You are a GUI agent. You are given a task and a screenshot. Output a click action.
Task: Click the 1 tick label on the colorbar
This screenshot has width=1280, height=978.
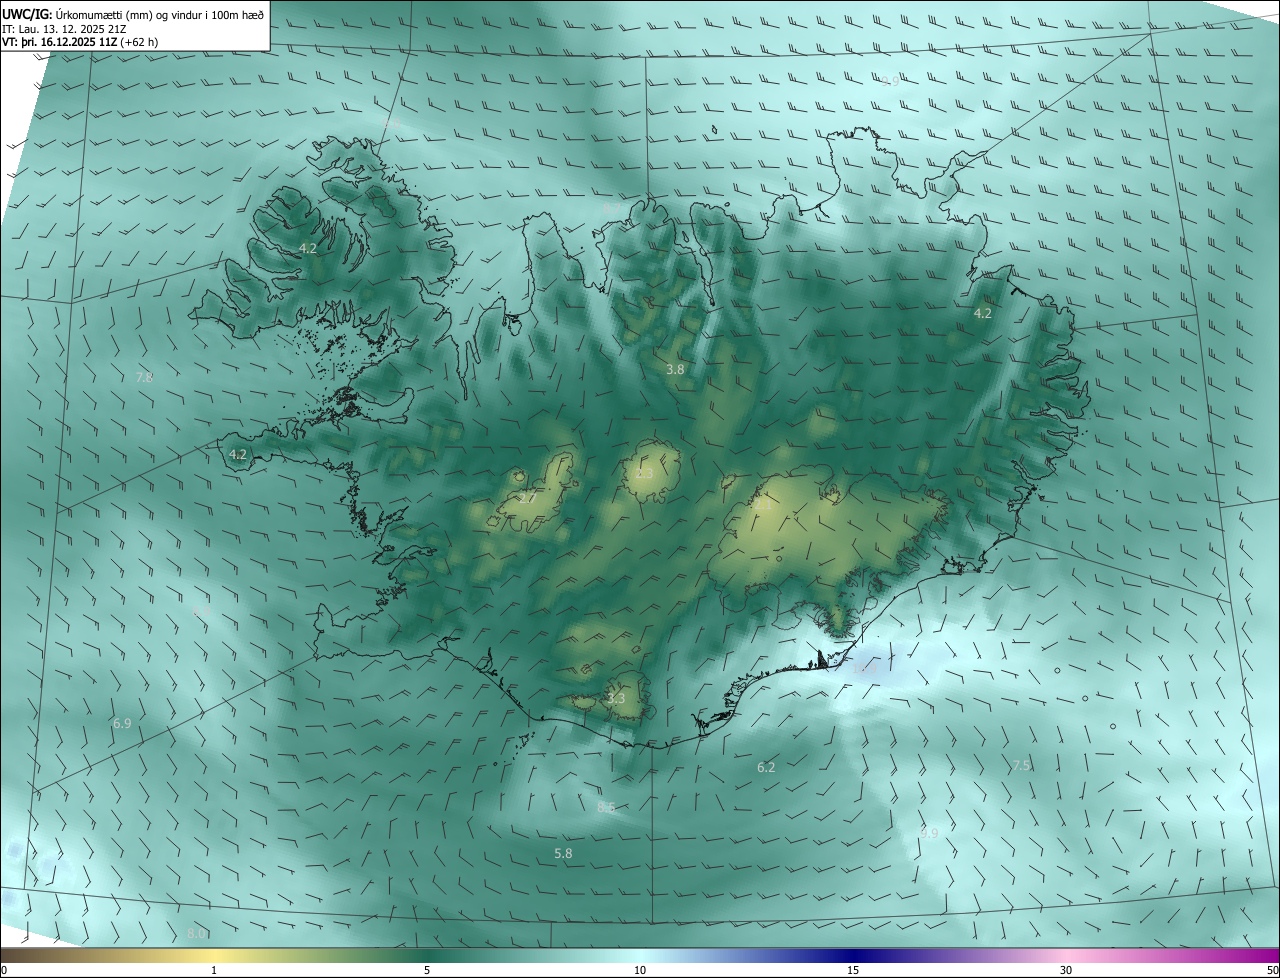point(214,970)
